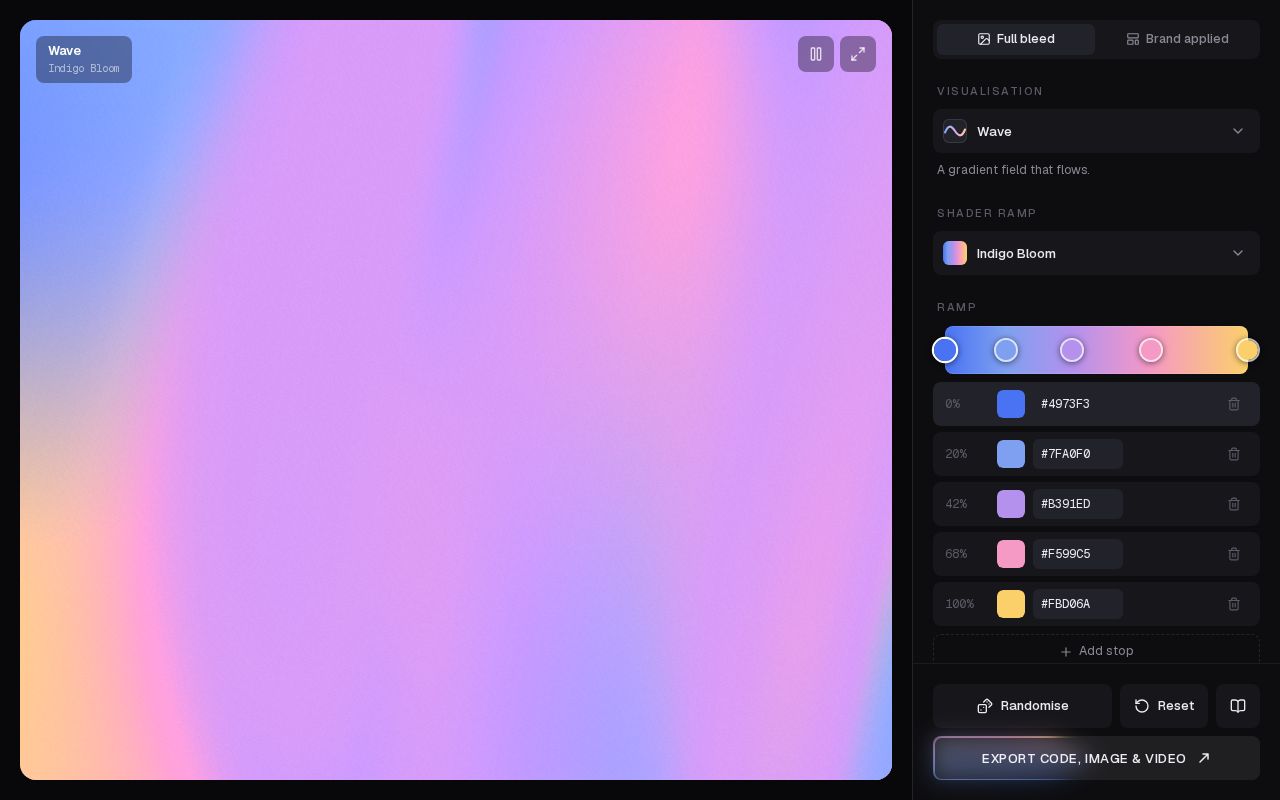Click the Wave visualisation icon
Viewport: 1280px width, 800px height.
tap(955, 131)
